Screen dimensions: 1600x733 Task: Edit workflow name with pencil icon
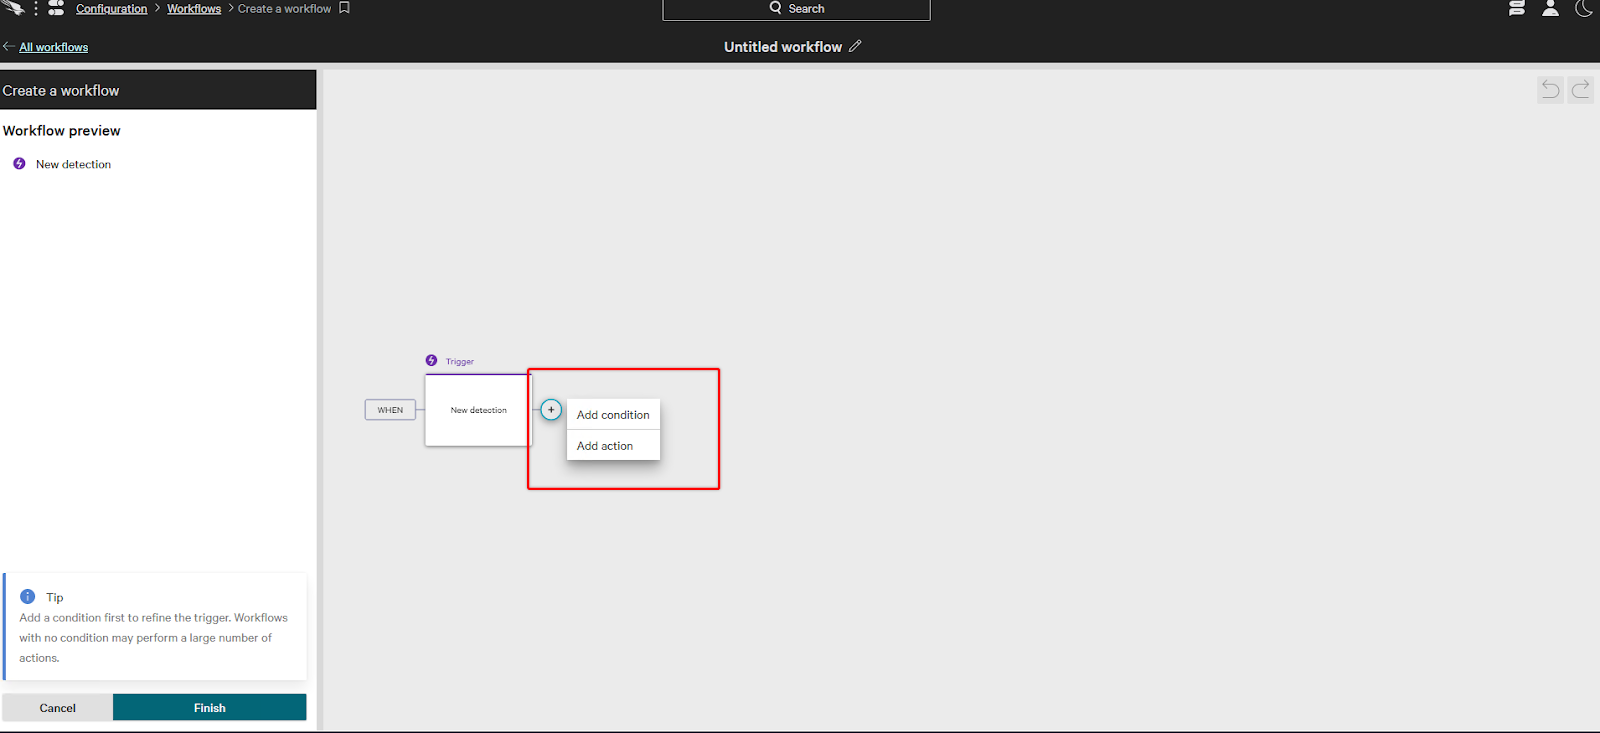click(855, 46)
